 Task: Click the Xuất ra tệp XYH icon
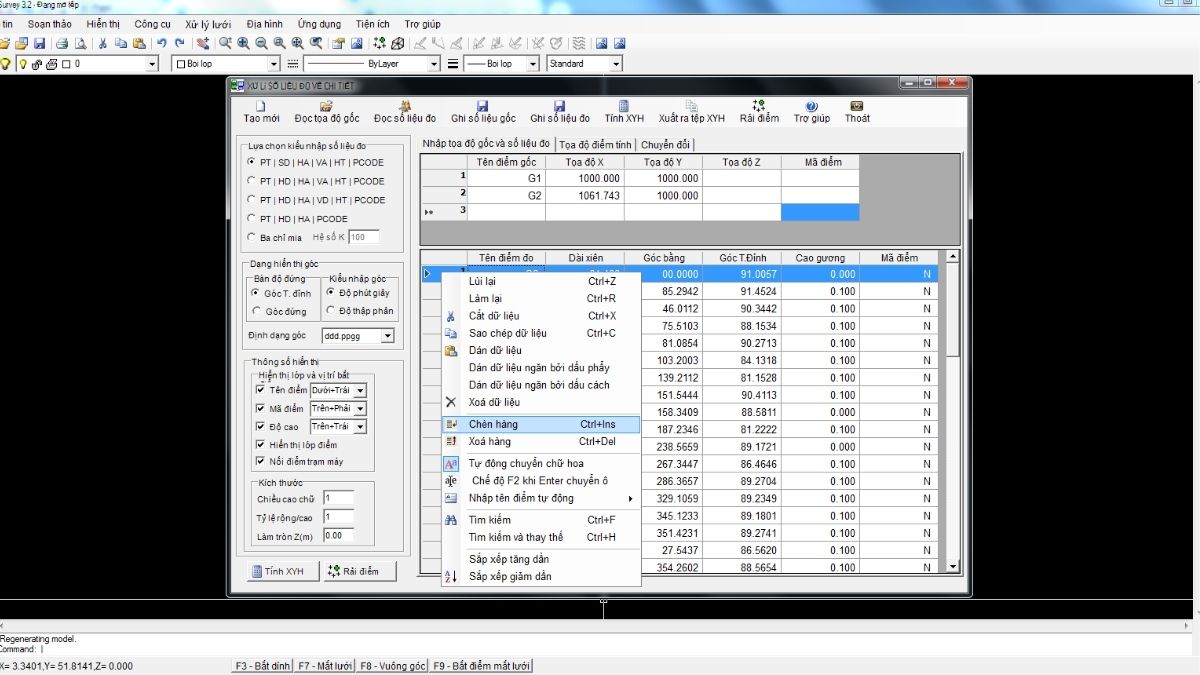(x=691, y=106)
